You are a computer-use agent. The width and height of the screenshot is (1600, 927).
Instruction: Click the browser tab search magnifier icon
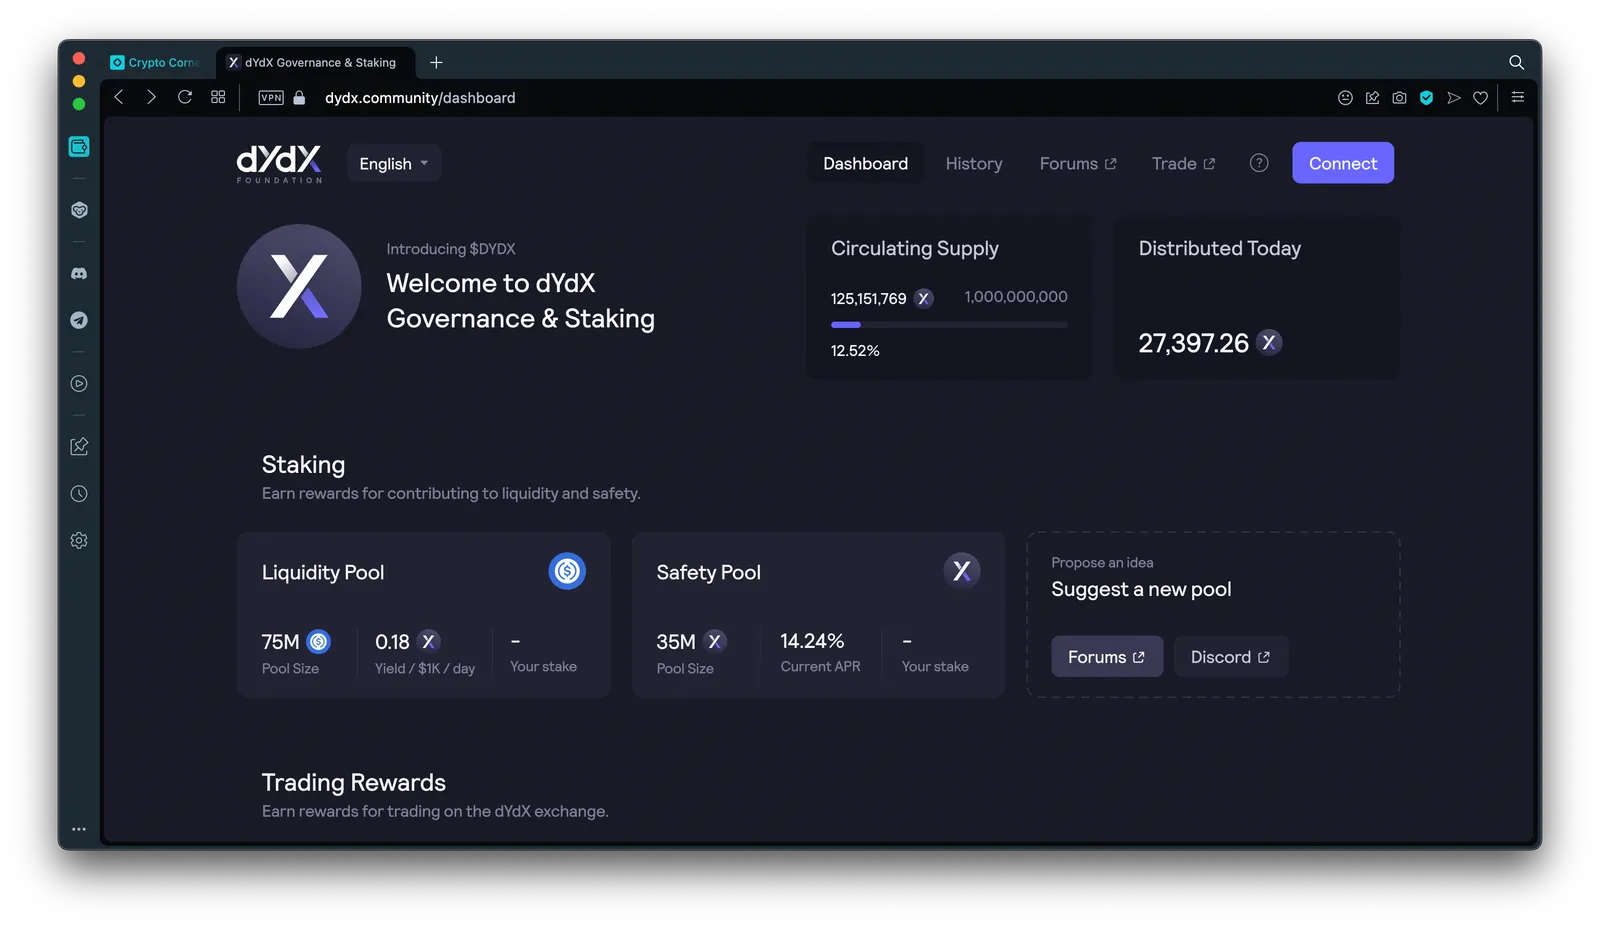pos(1516,62)
